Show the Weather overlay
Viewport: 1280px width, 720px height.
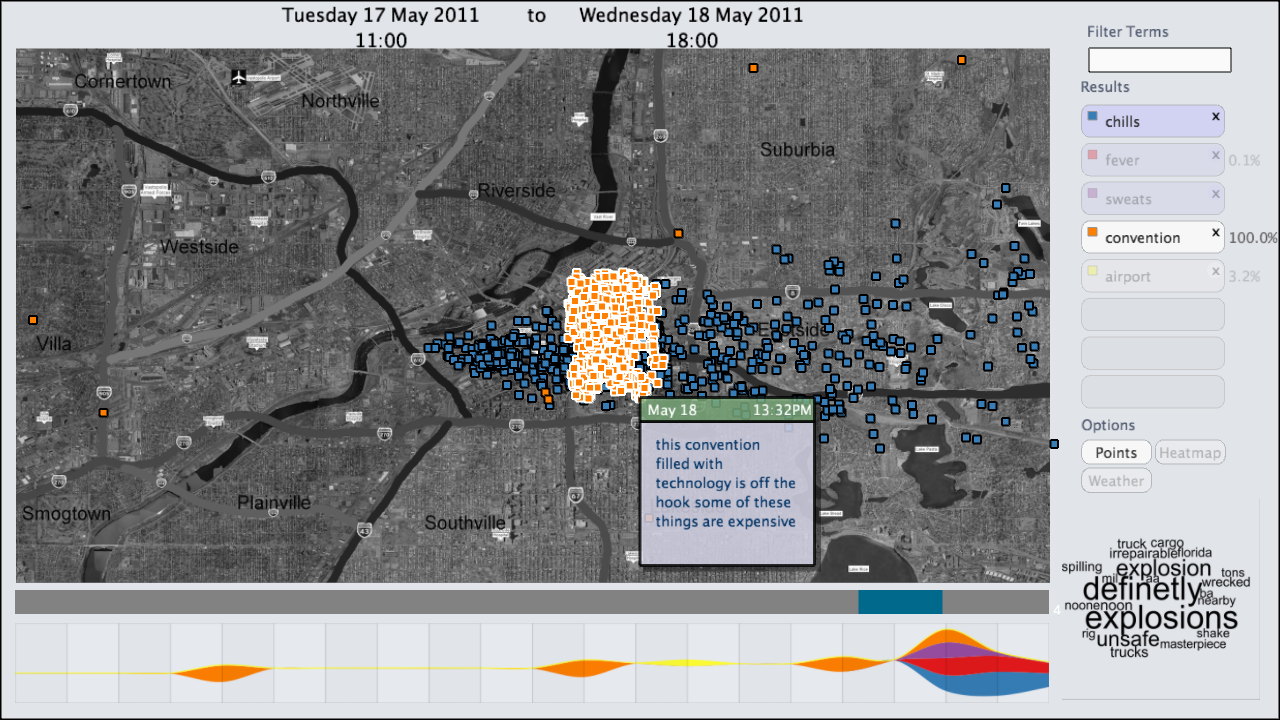pyautogui.click(x=1116, y=481)
